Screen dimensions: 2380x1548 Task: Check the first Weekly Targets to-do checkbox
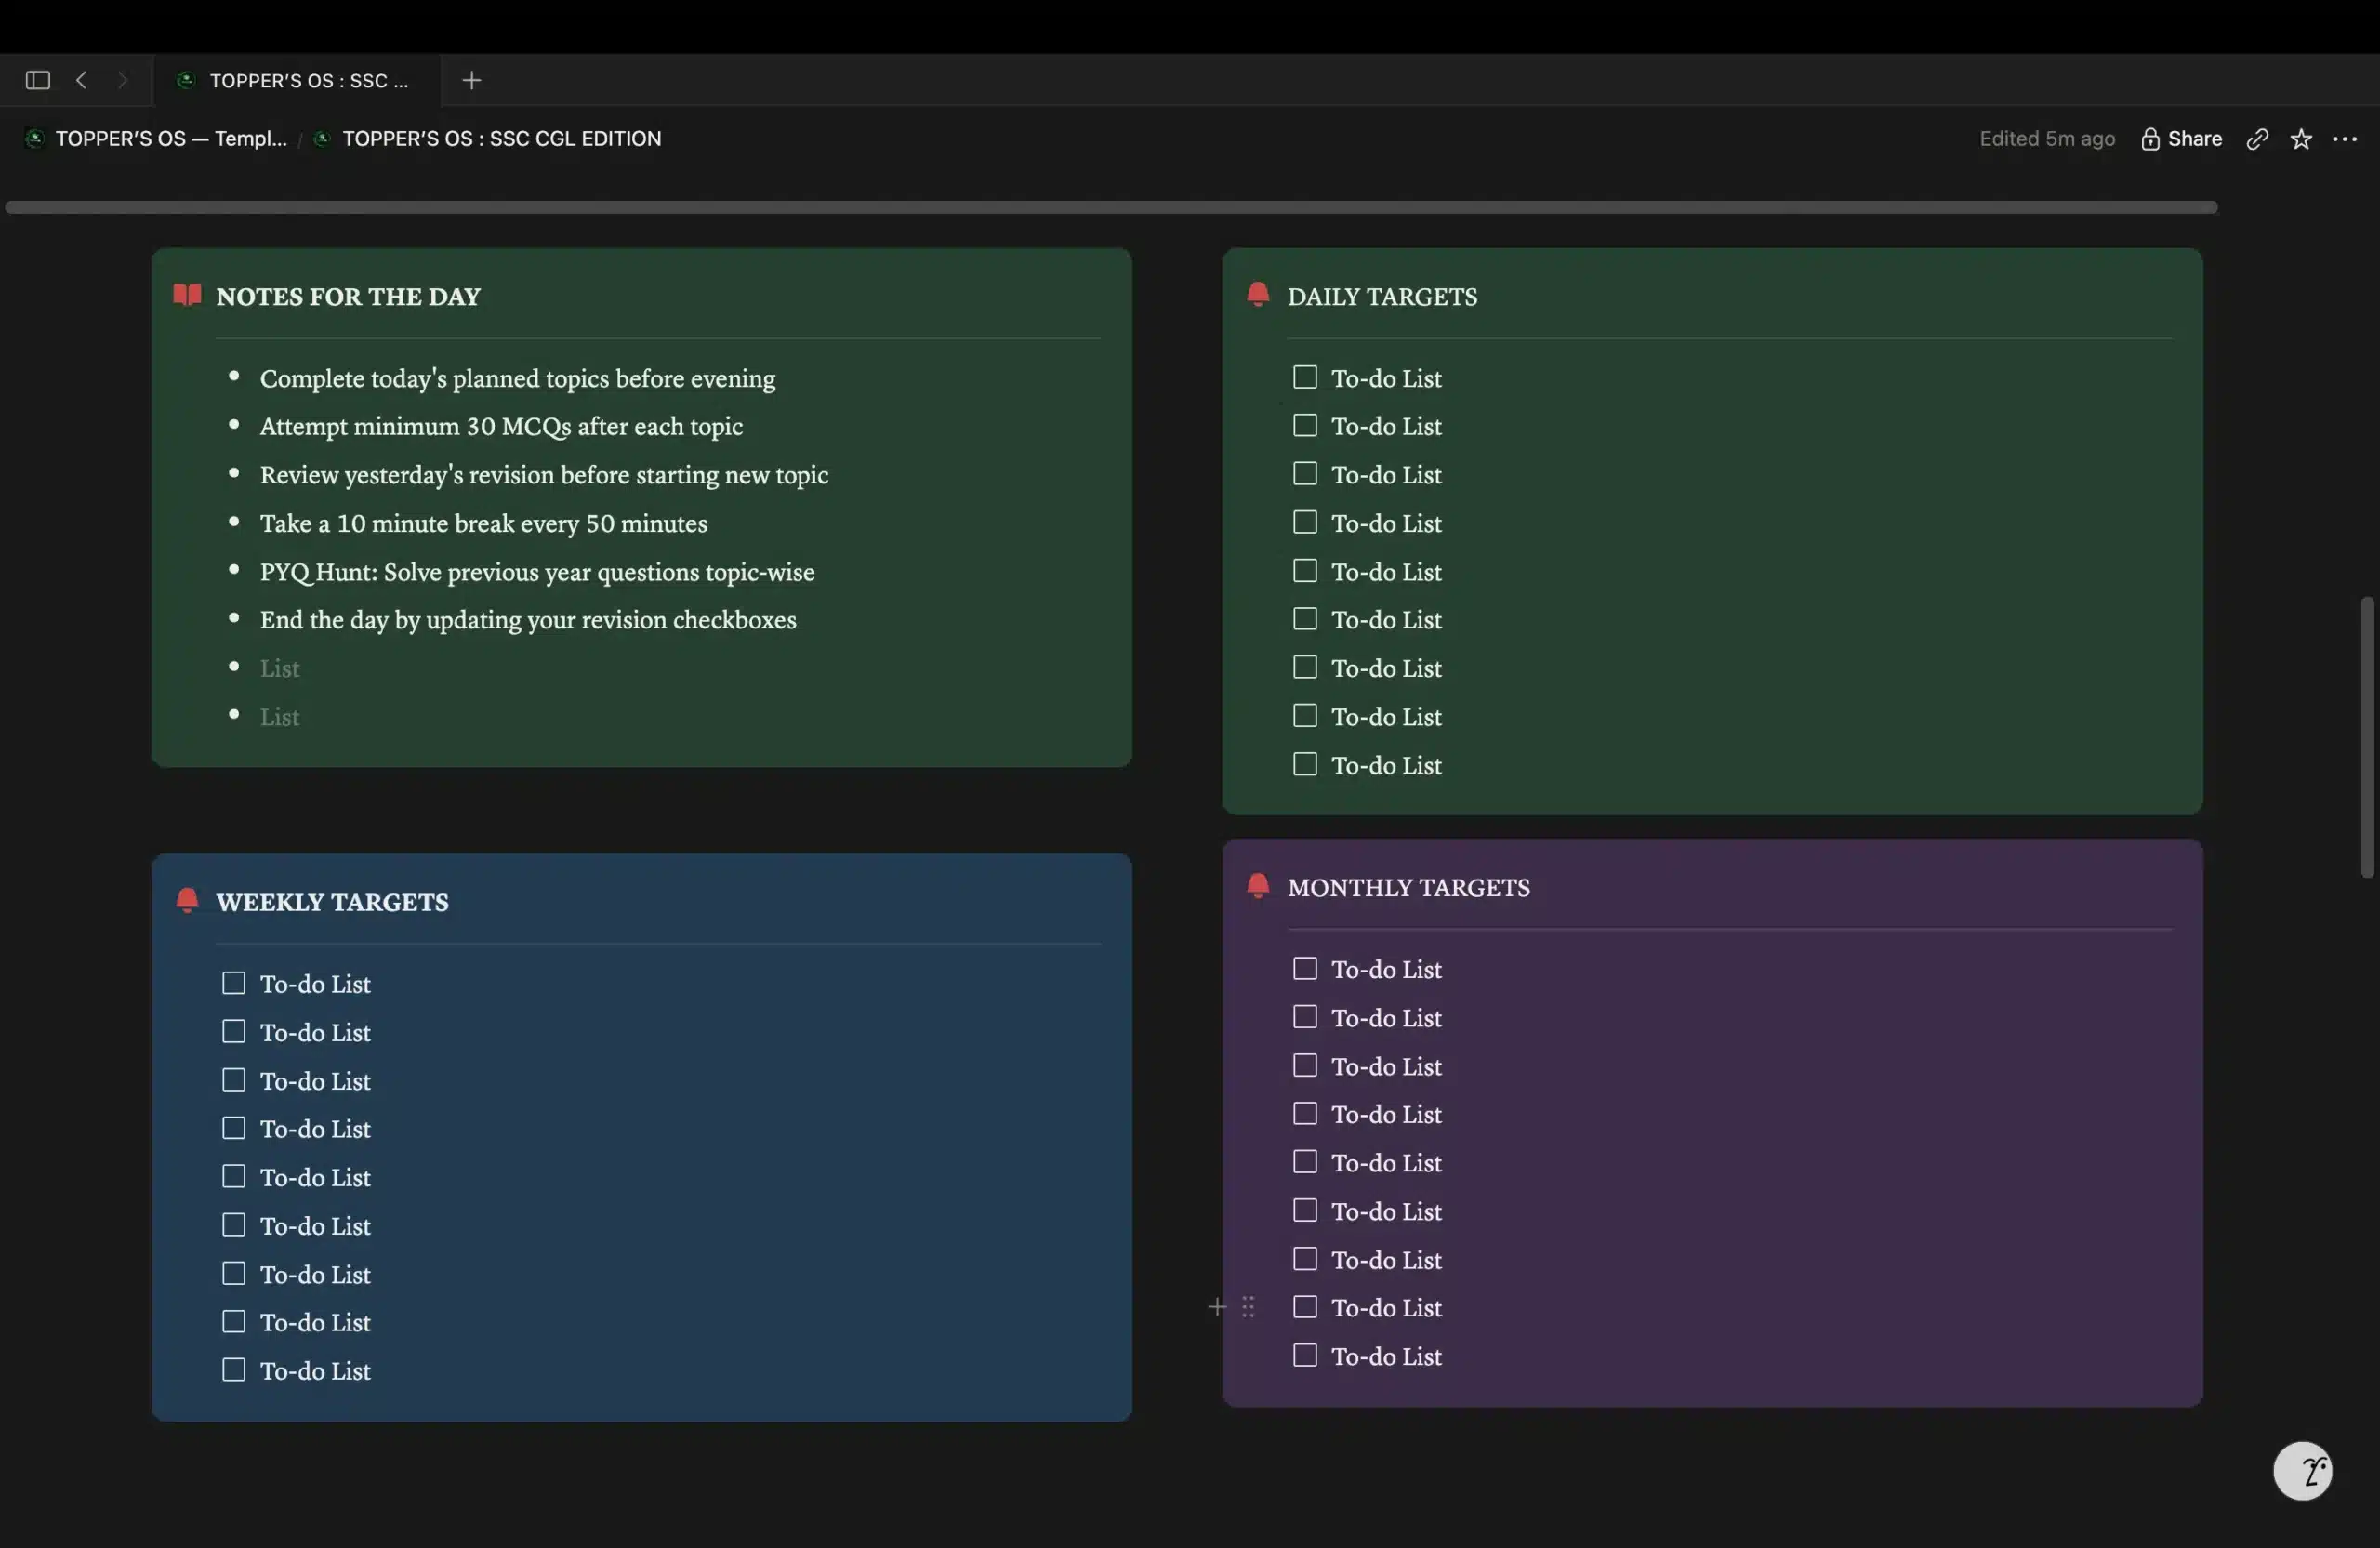click(233, 983)
